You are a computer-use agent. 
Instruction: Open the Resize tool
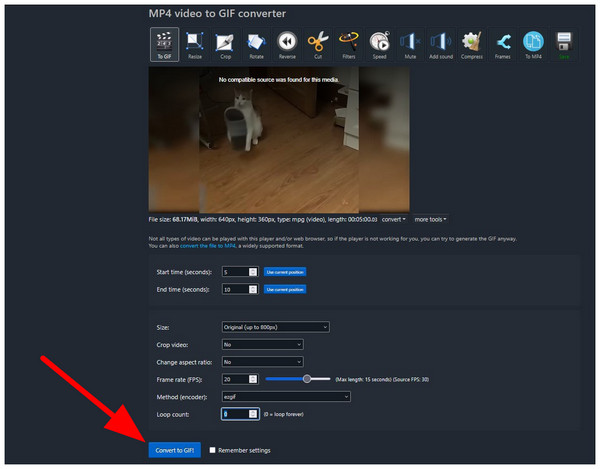coord(195,44)
